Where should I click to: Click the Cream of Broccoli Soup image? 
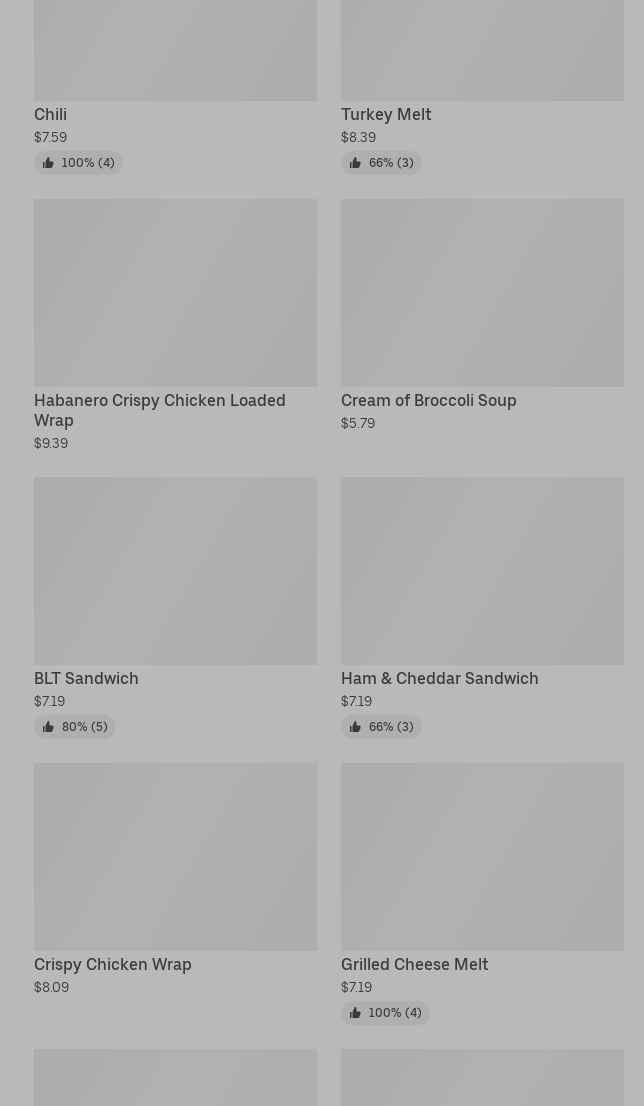tap(482, 292)
